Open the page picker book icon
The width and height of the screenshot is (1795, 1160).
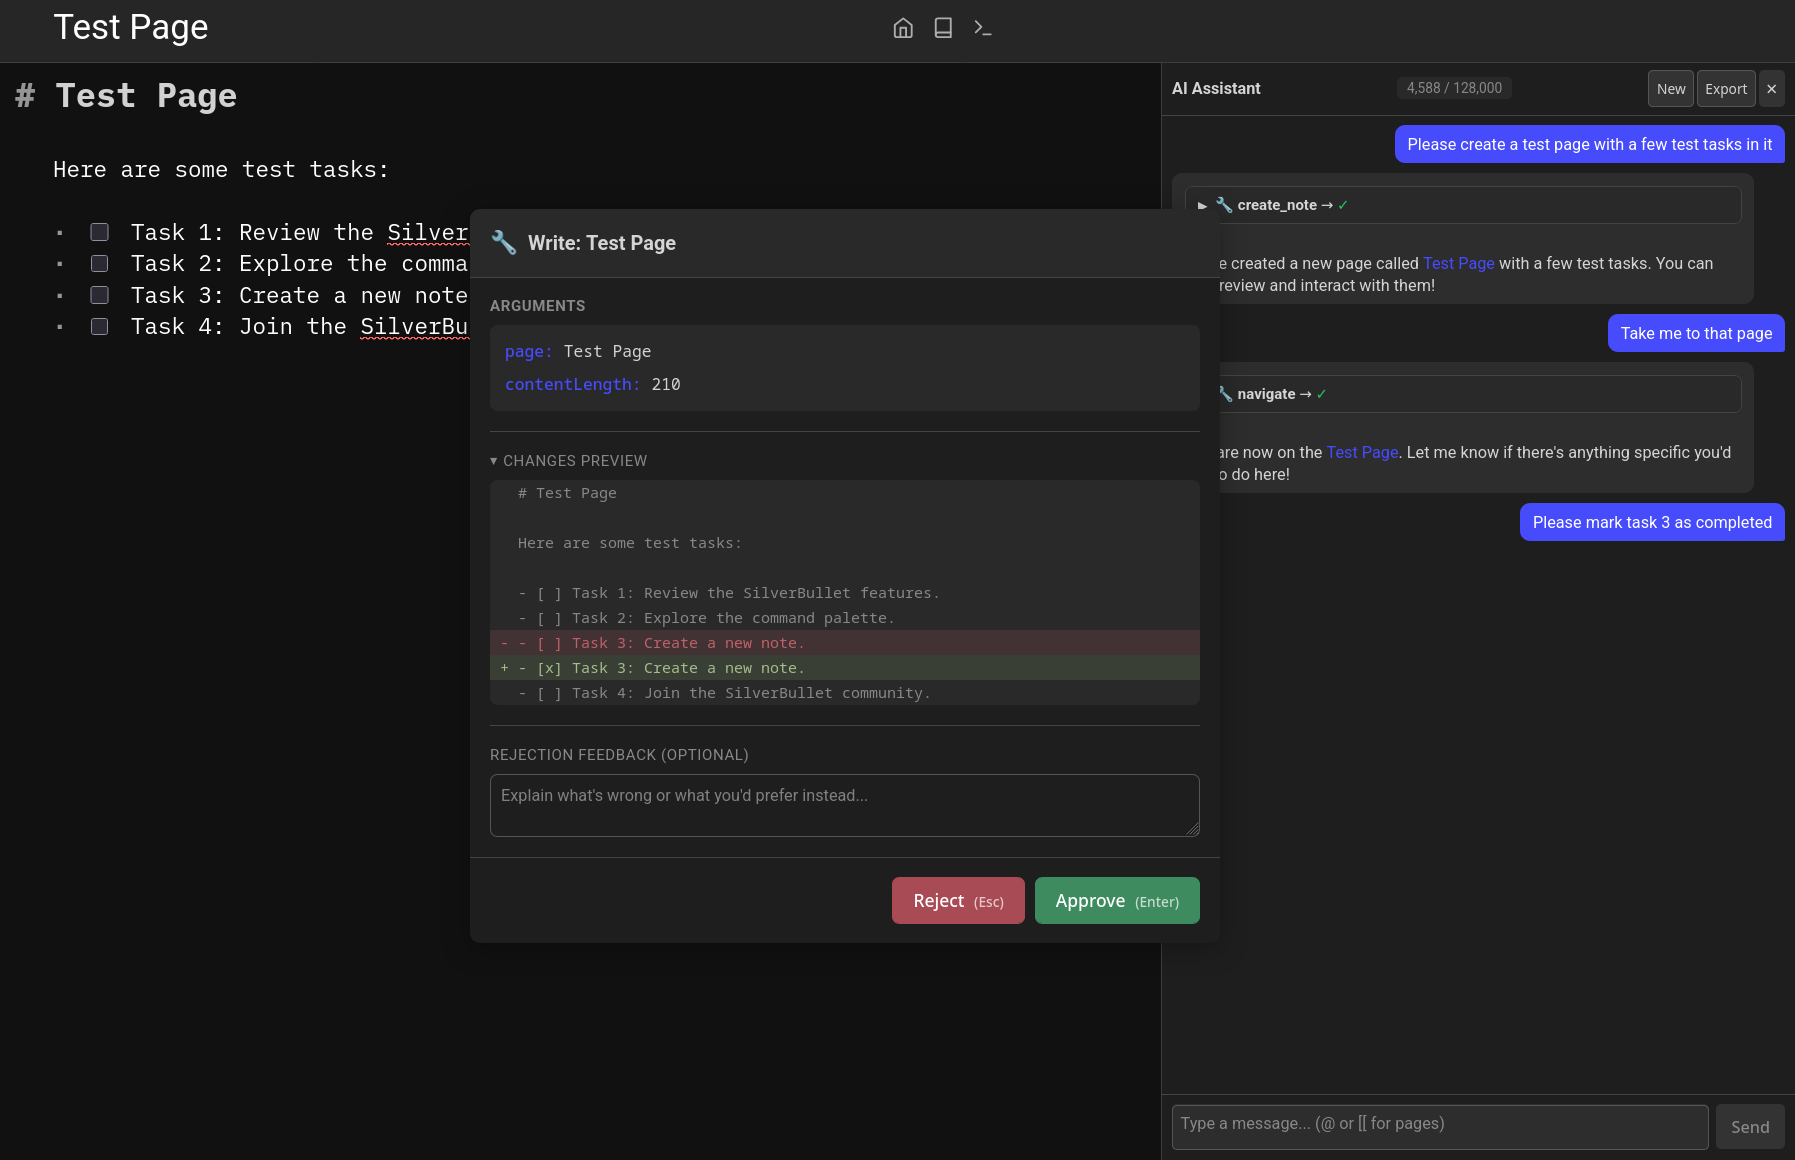(943, 28)
